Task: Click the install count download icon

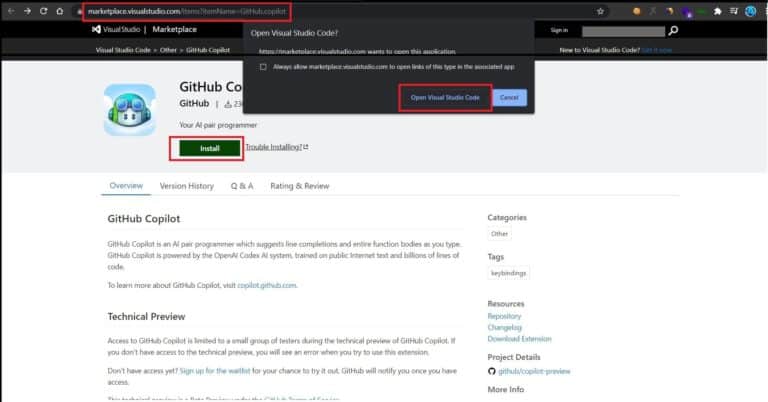Action: point(228,104)
